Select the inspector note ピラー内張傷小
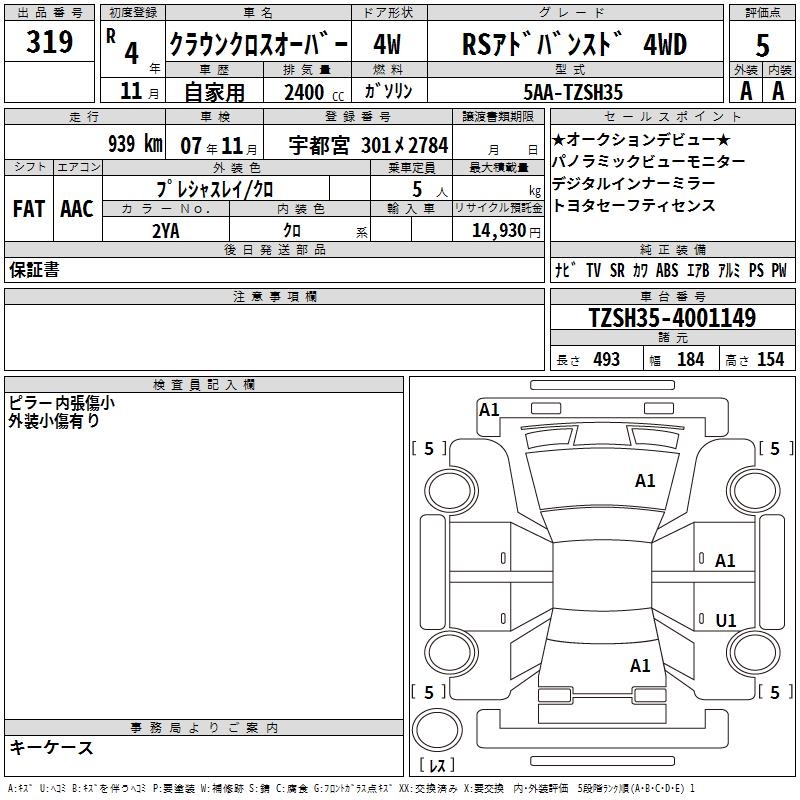 click(x=62, y=403)
